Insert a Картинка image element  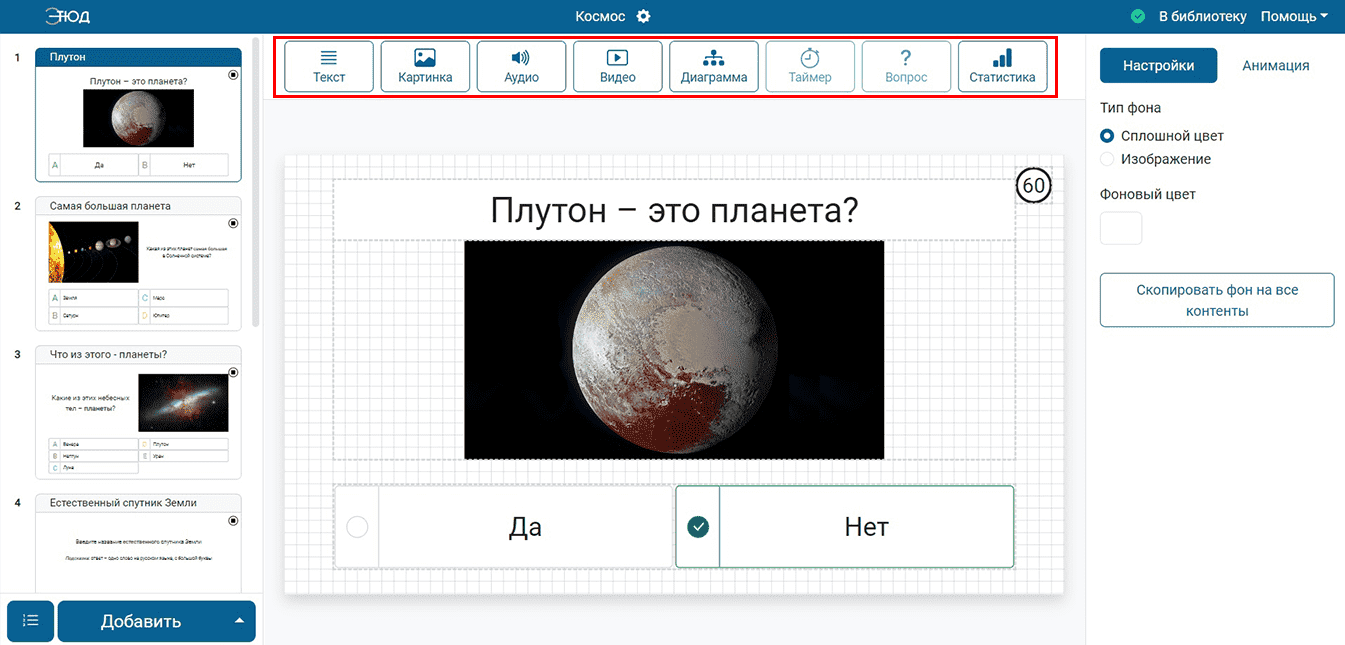(425, 67)
